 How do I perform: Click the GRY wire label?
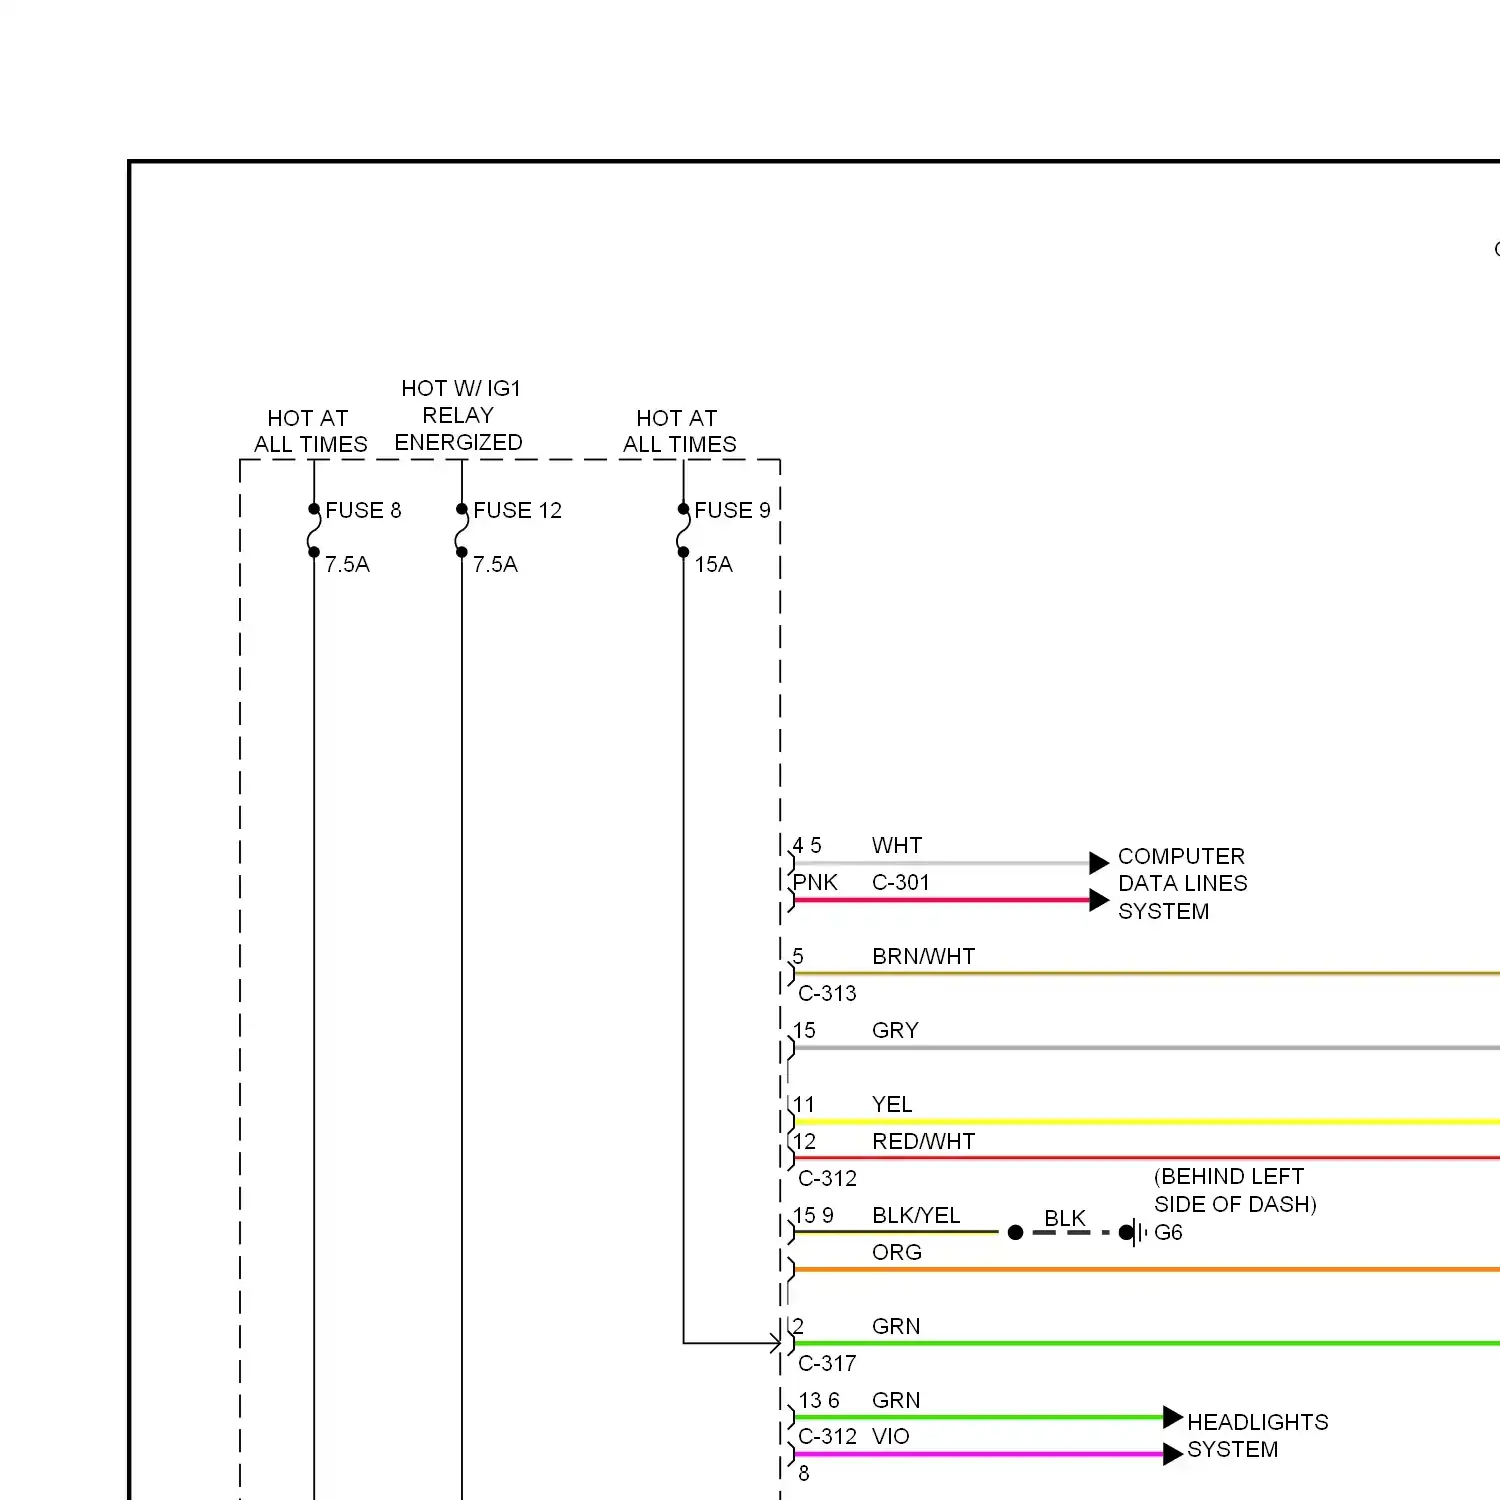coord(895,1030)
